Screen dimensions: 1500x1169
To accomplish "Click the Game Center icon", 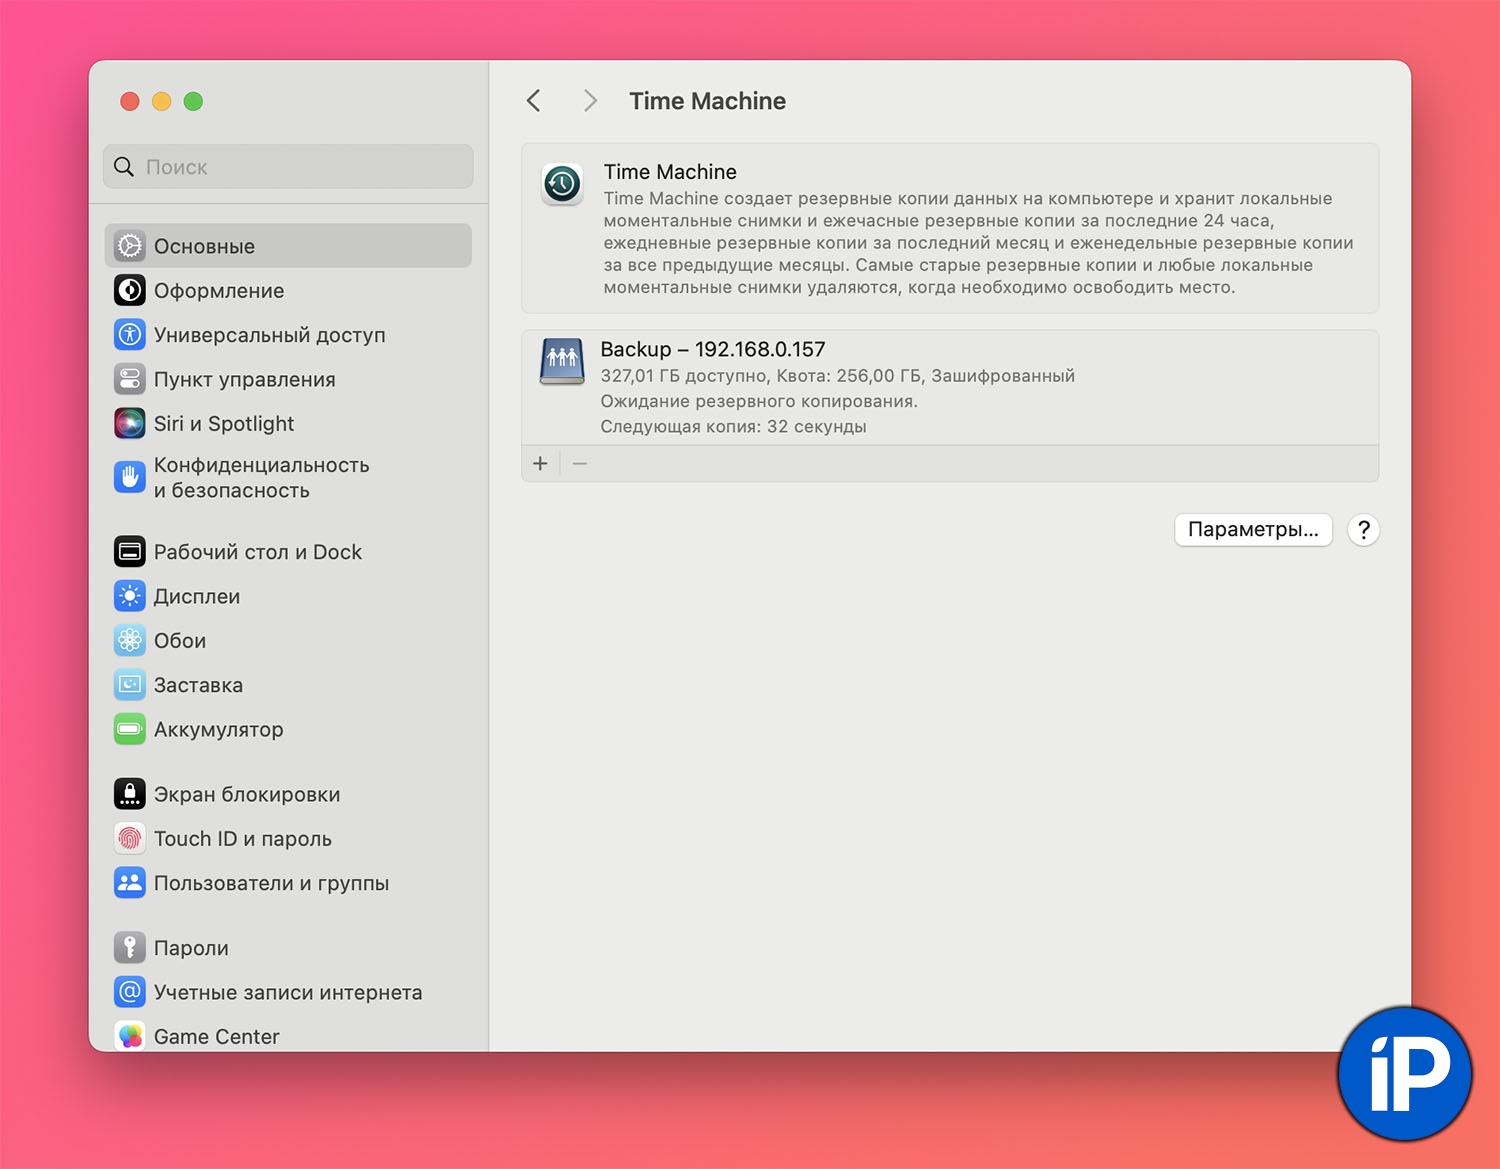I will 130,1036.
